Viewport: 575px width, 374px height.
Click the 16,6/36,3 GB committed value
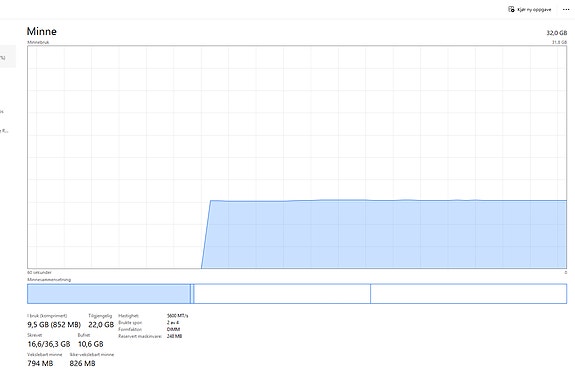[49, 344]
